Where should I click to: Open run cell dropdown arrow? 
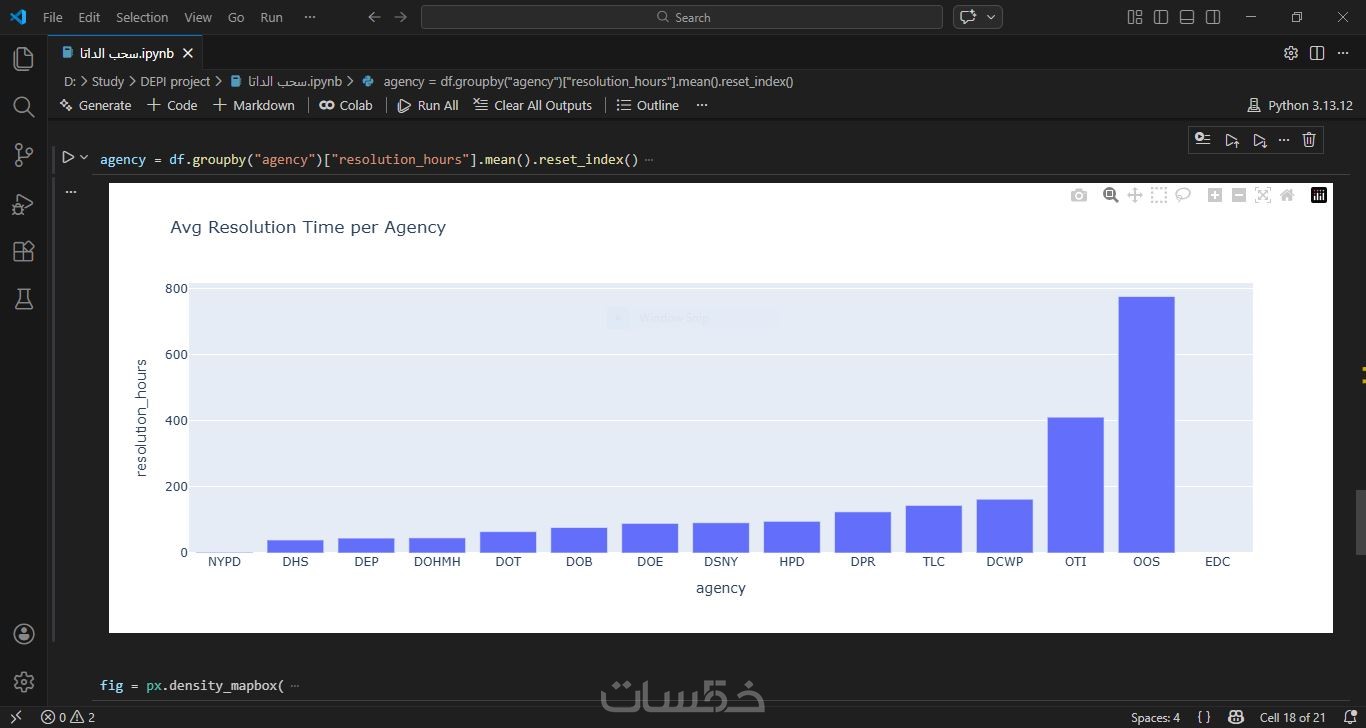click(x=84, y=157)
